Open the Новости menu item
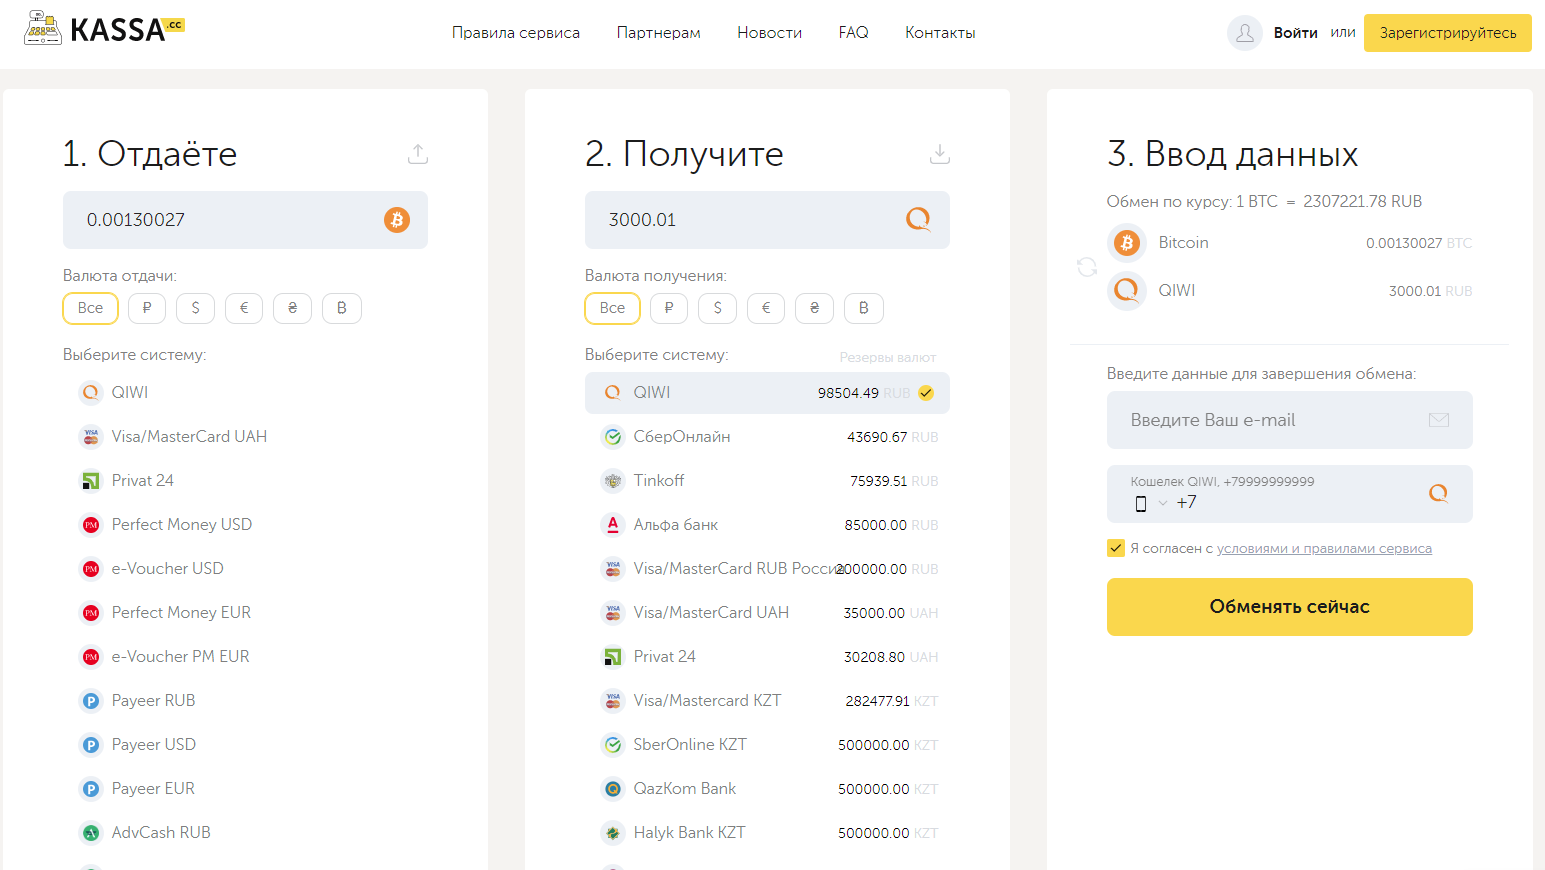This screenshot has height=870, width=1545. (x=769, y=33)
